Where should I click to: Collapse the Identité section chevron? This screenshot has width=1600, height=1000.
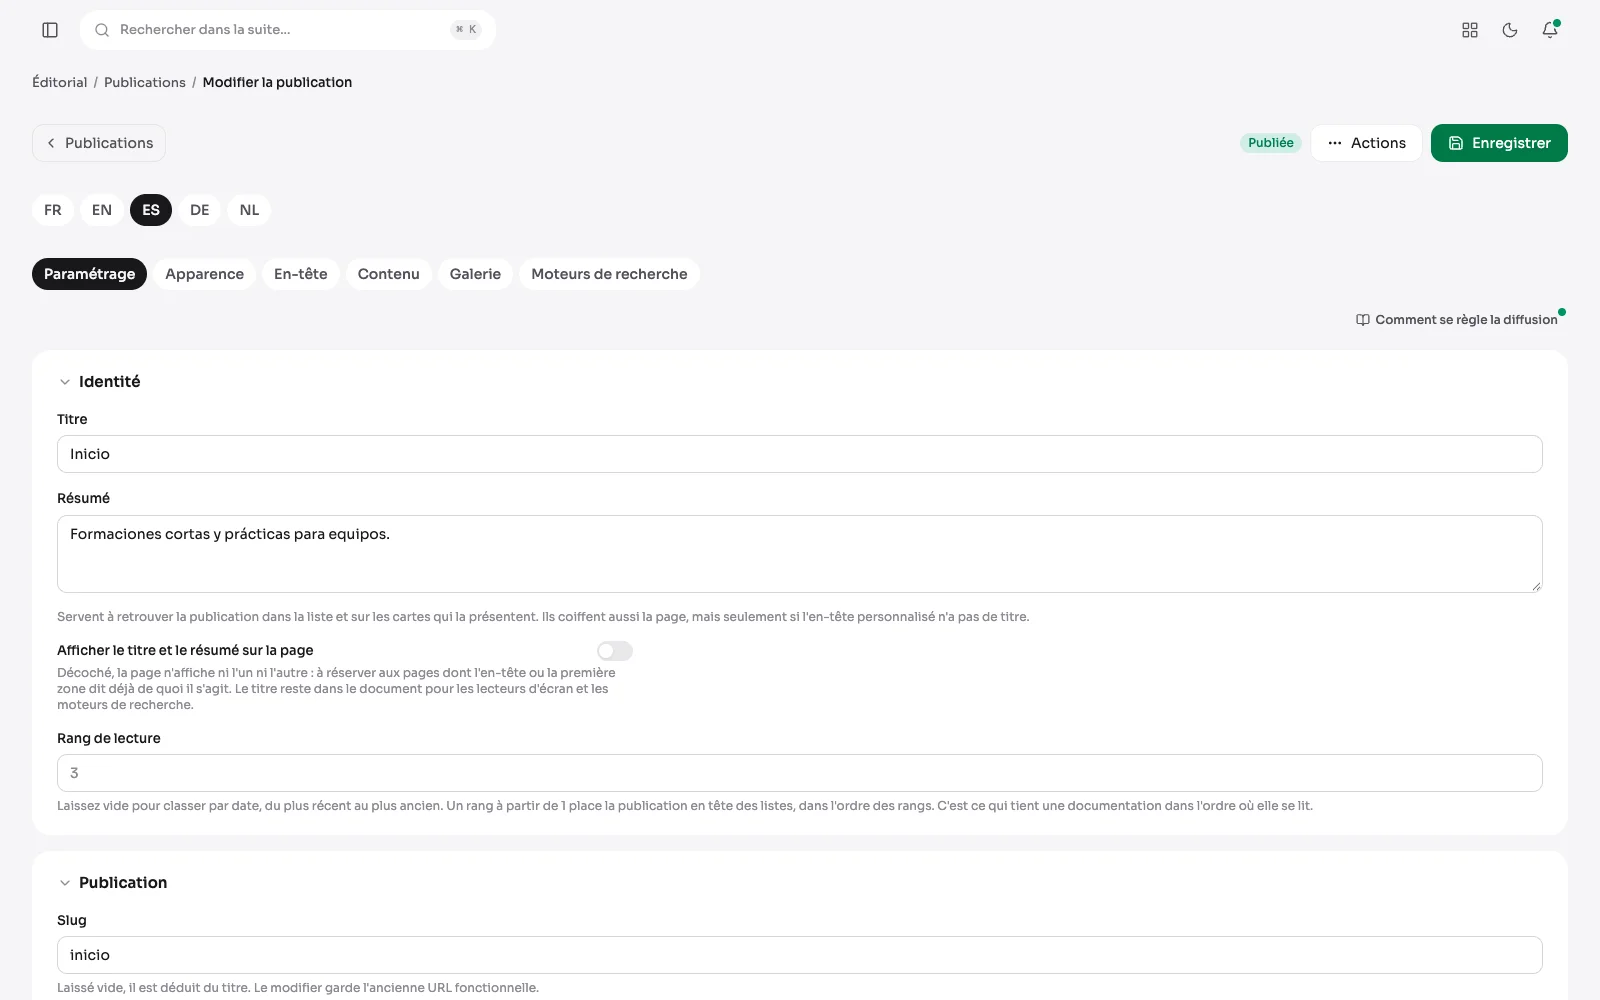(x=65, y=382)
